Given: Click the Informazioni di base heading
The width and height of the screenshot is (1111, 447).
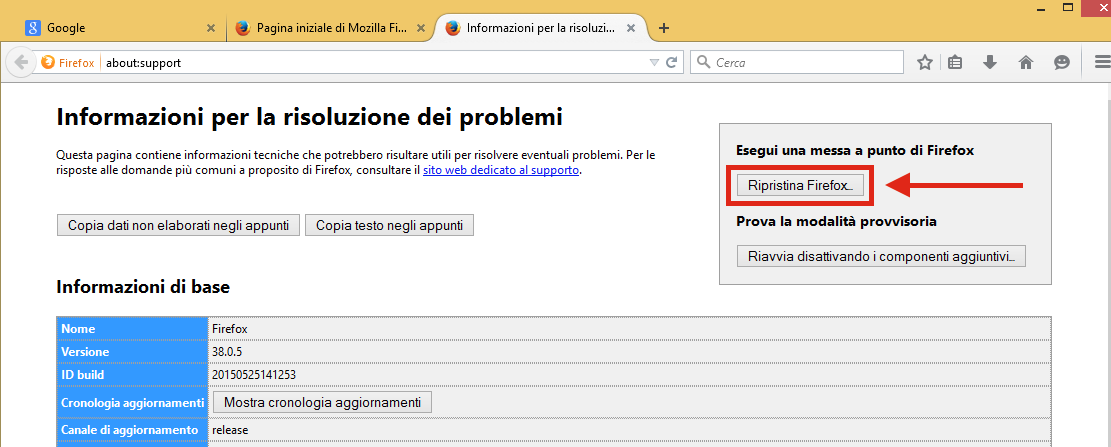Looking at the screenshot, I should [143, 287].
